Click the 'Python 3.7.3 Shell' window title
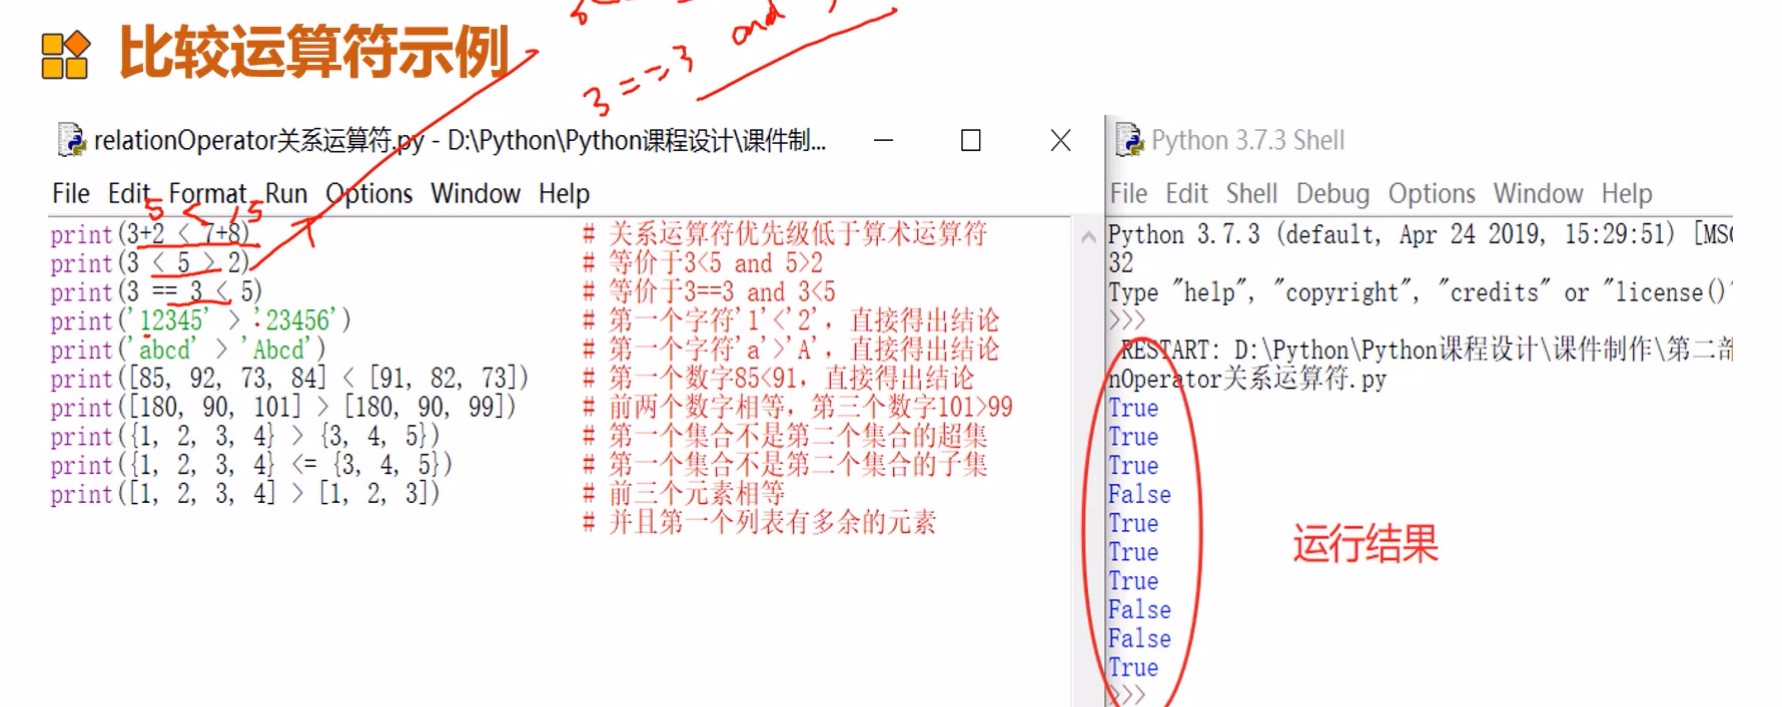Viewport: 1782px width, 707px height. click(1248, 140)
